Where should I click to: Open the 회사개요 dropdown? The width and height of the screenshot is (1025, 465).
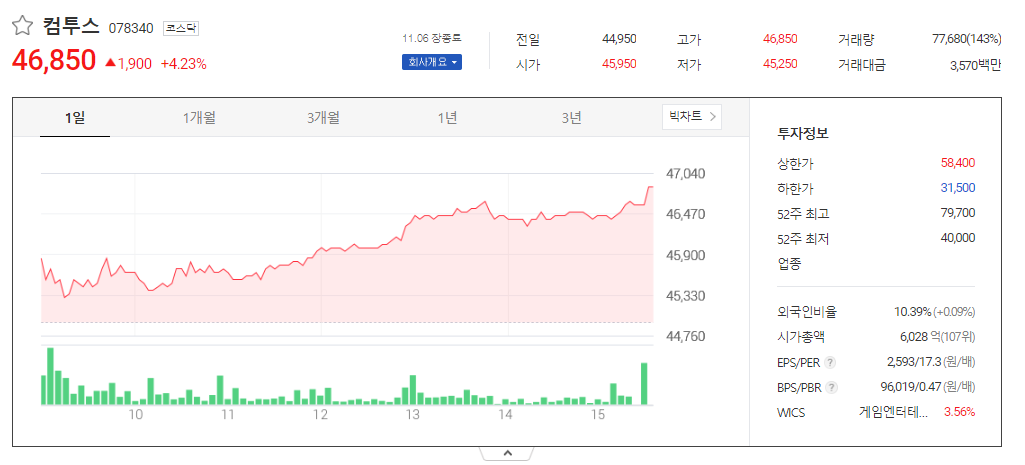(x=431, y=62)
